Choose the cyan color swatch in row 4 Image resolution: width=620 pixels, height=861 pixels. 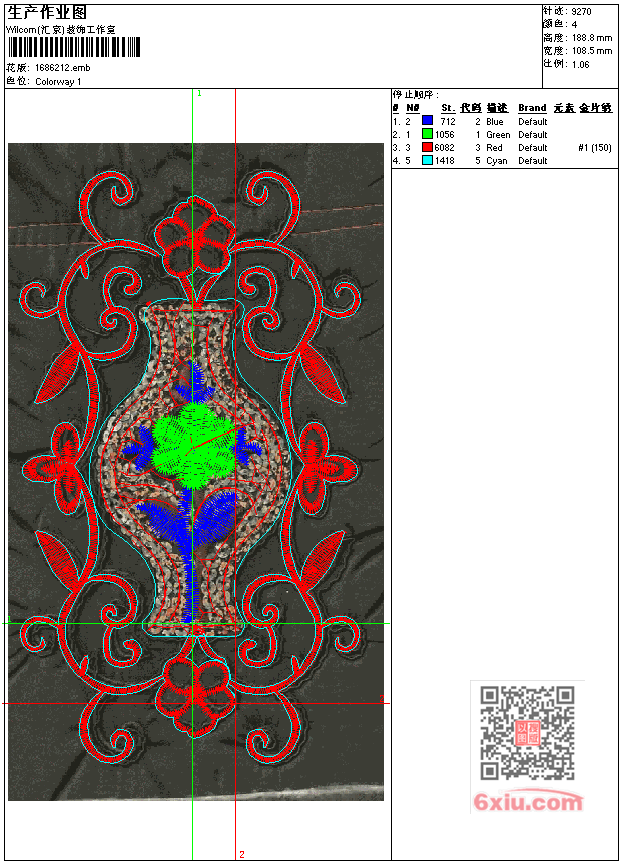427,161
